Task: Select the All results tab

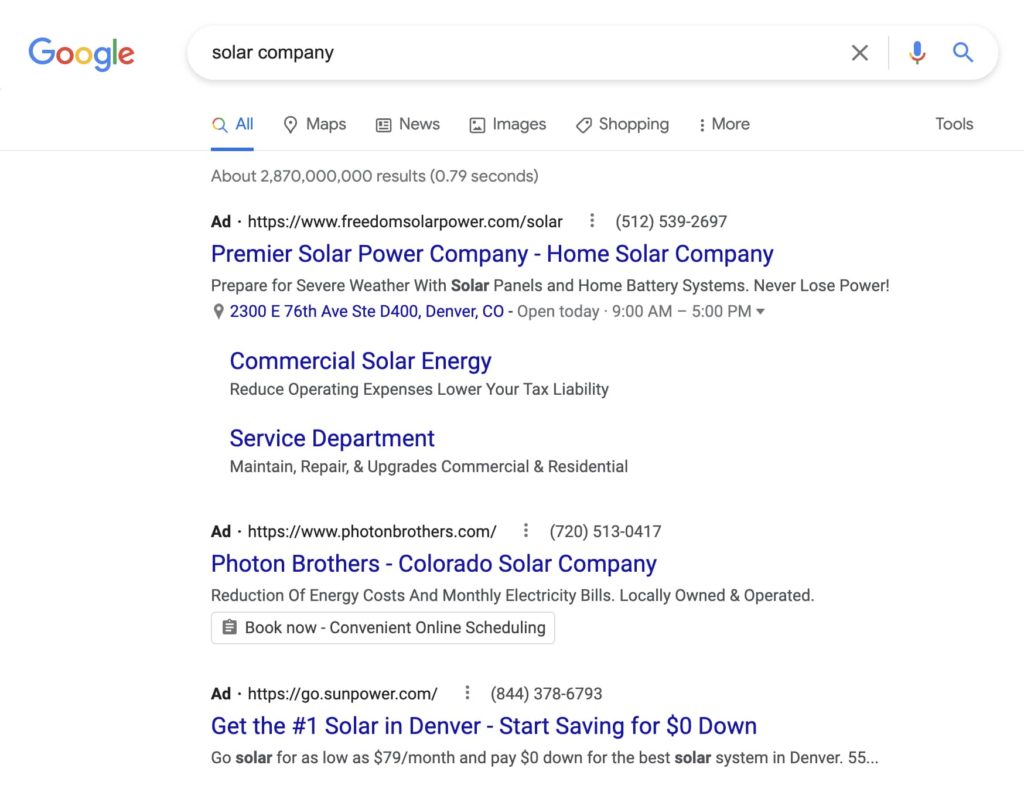Action: [x=232, y=124]
